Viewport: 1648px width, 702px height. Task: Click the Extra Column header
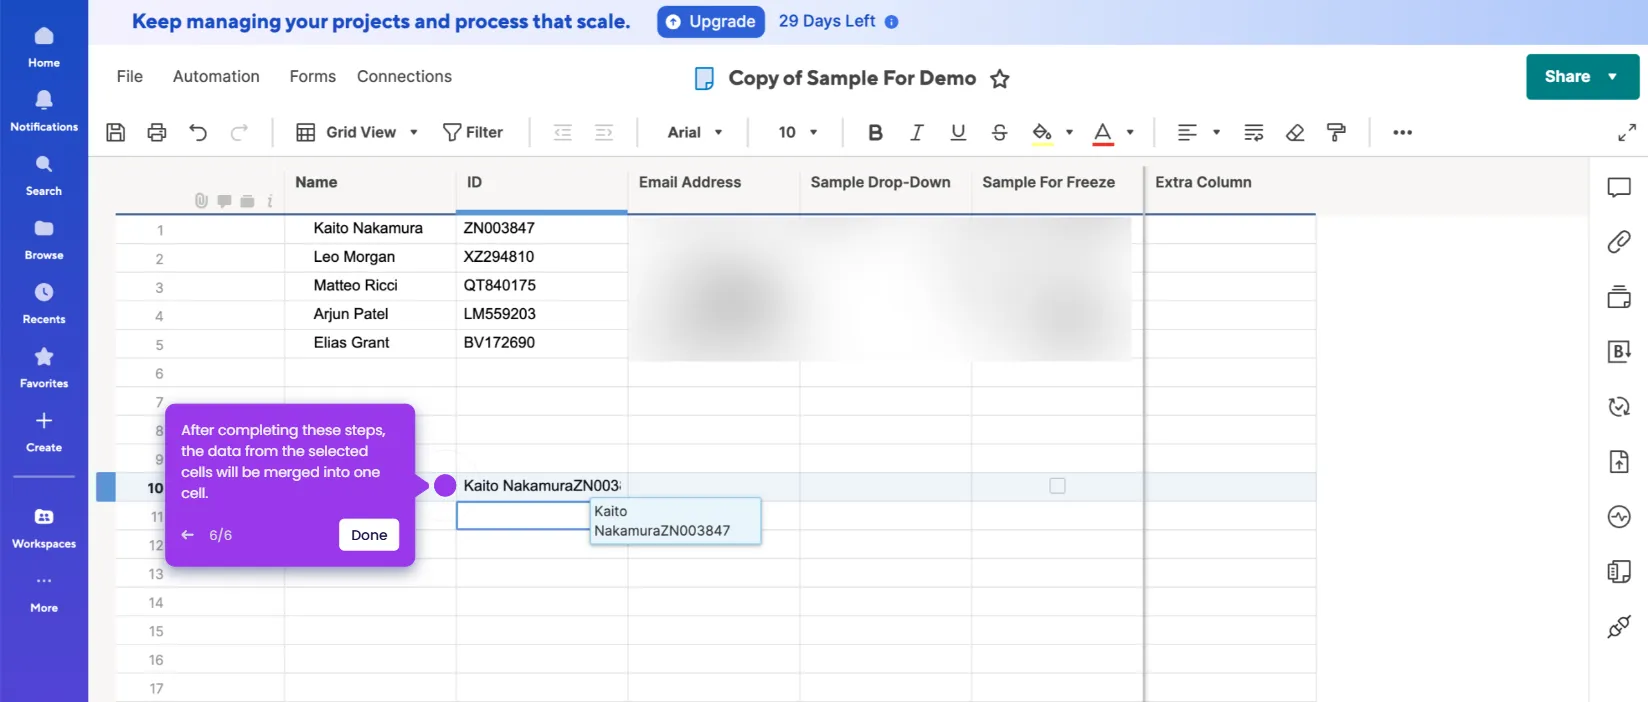click(x=1230, y=183)
